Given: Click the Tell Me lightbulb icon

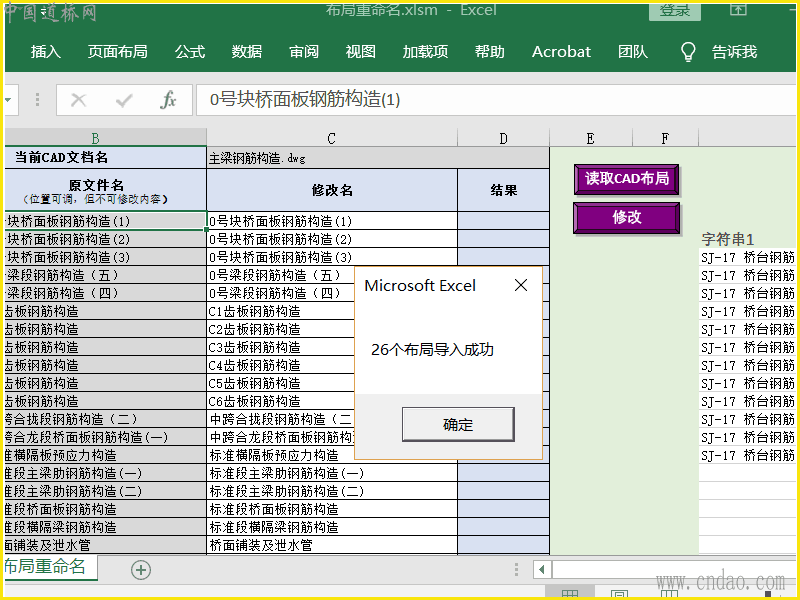Looking at the screenshot, I should tap(688, 52).
